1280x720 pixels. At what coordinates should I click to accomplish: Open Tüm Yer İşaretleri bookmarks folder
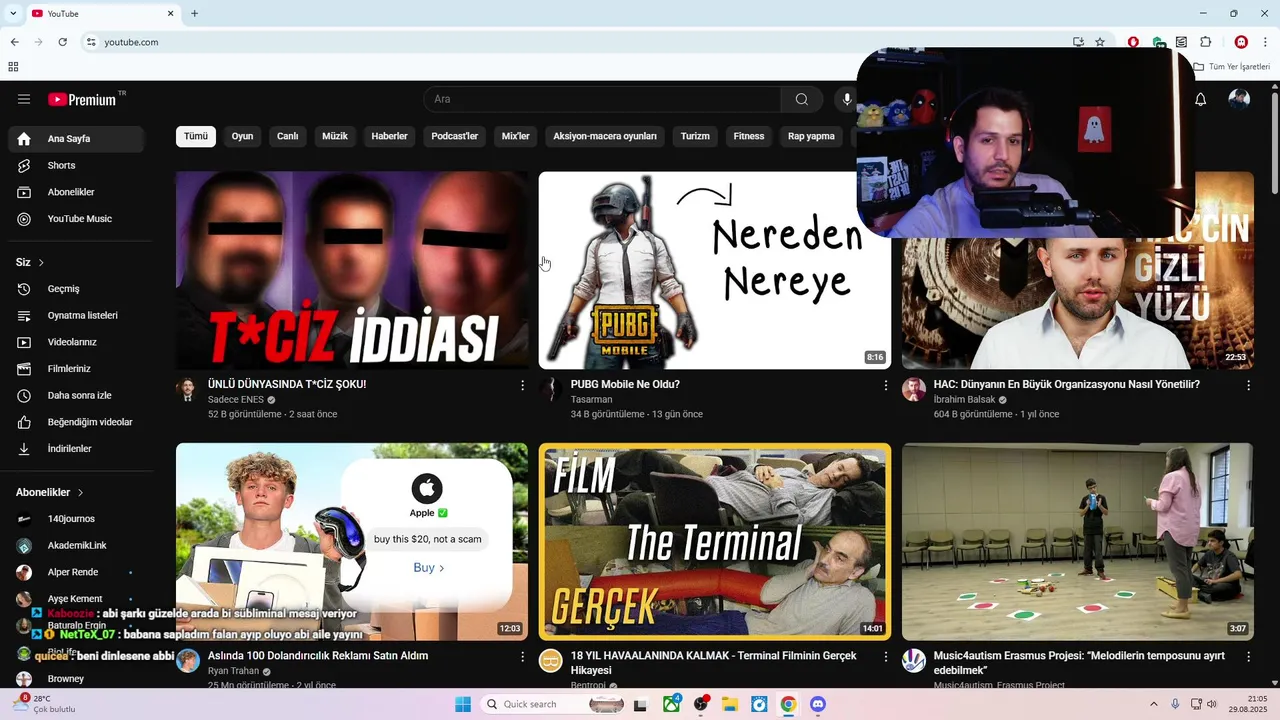coord(1232,67)
